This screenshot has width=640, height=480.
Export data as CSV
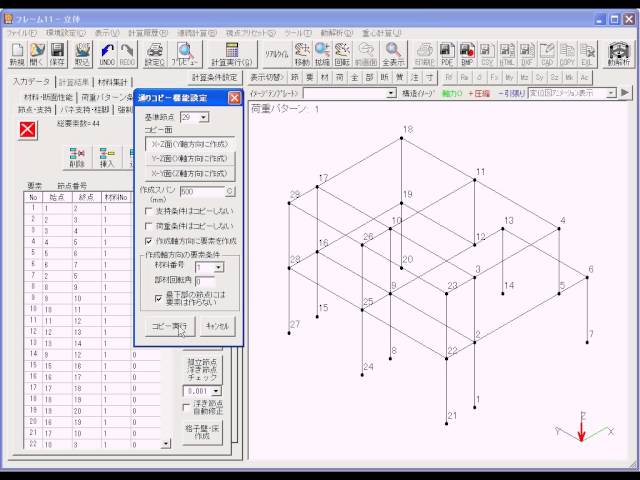(487, 54)
